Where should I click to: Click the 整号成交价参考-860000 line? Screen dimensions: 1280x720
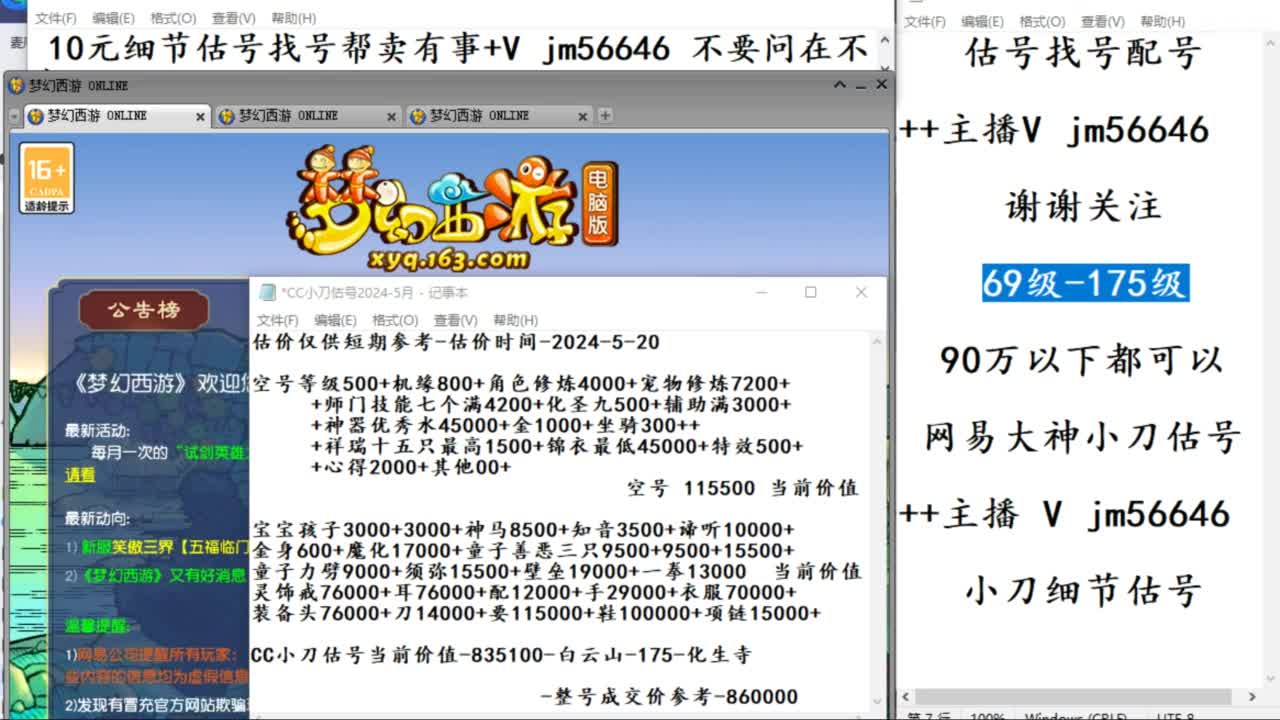tap(669, 697)
